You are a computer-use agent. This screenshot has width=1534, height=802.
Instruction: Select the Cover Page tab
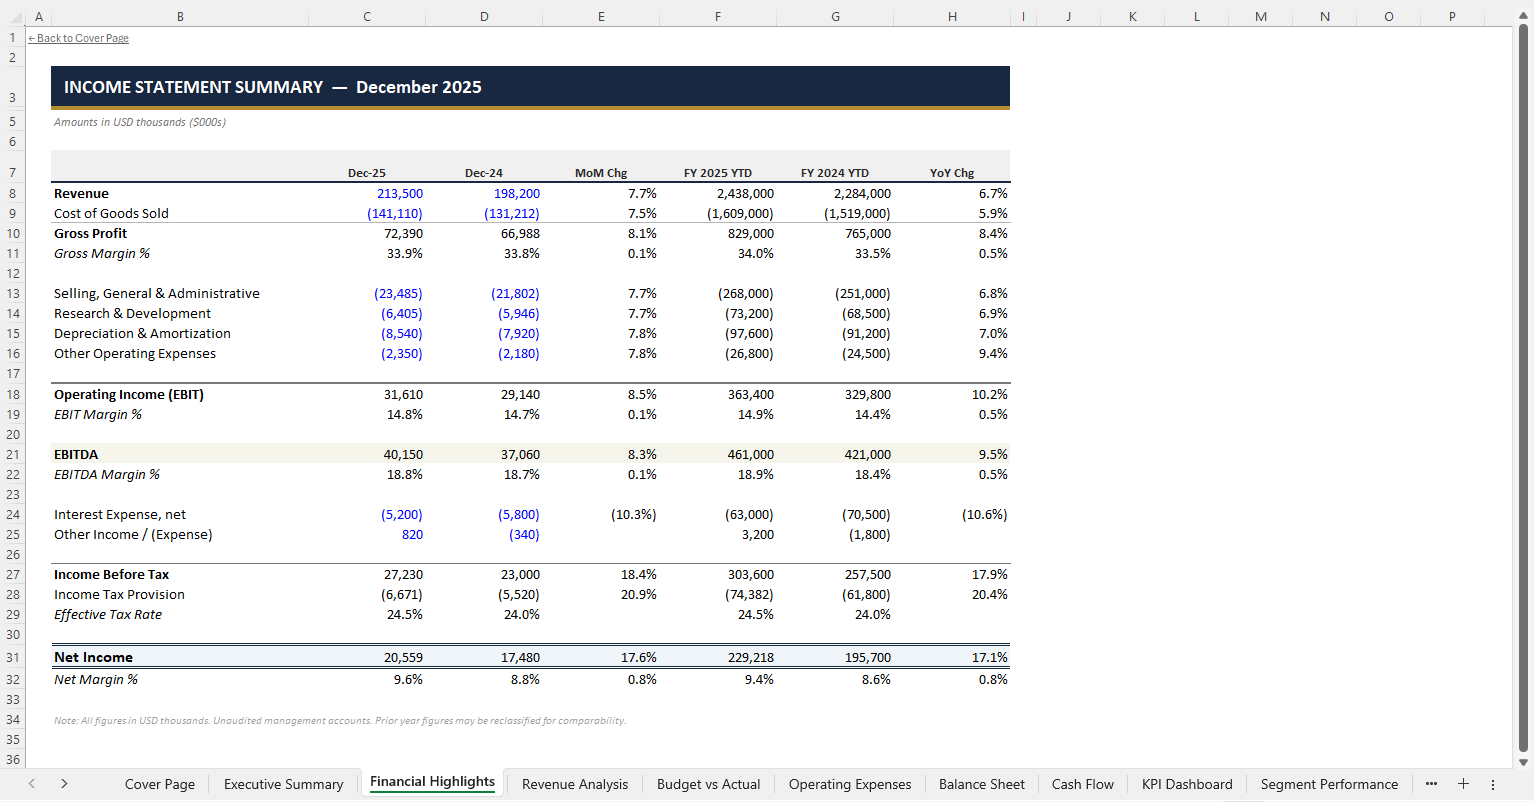pos(159,784)
